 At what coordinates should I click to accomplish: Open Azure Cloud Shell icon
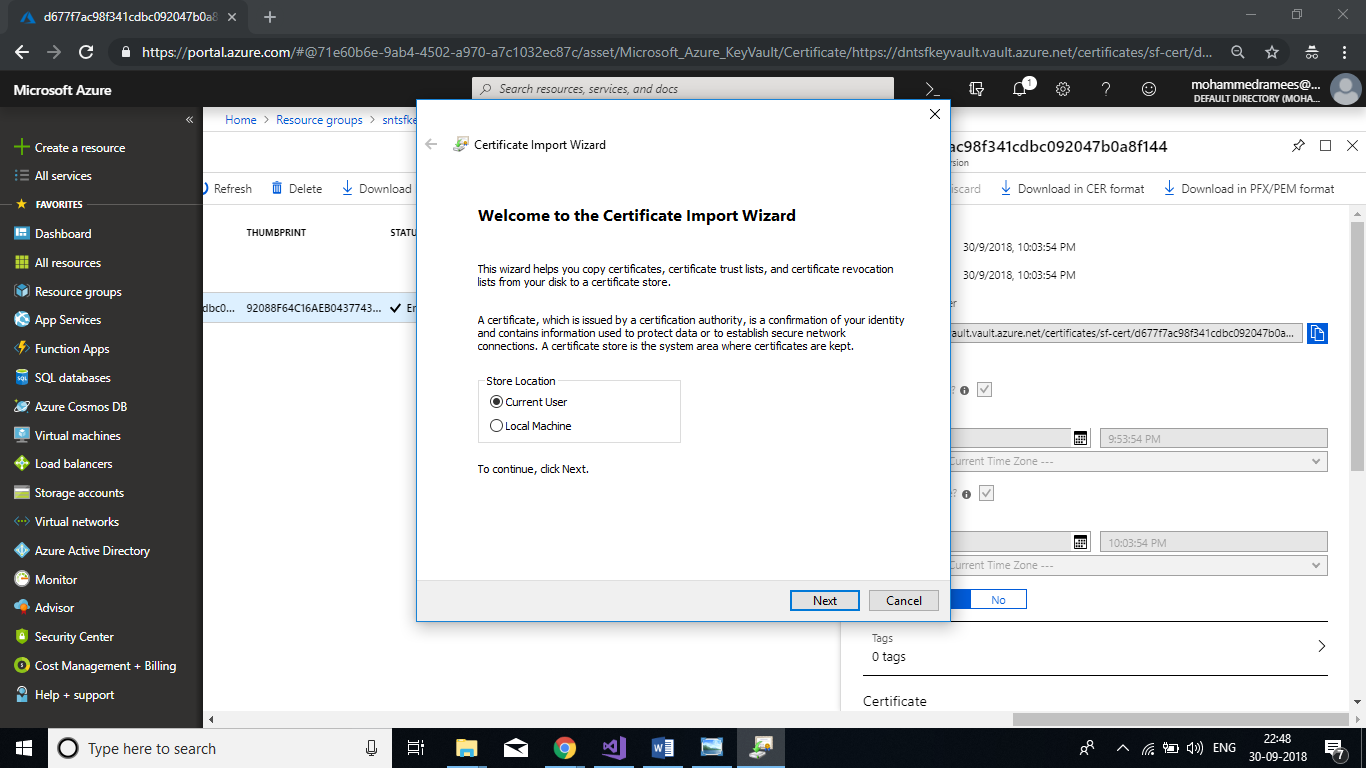(x=932, y=89)
